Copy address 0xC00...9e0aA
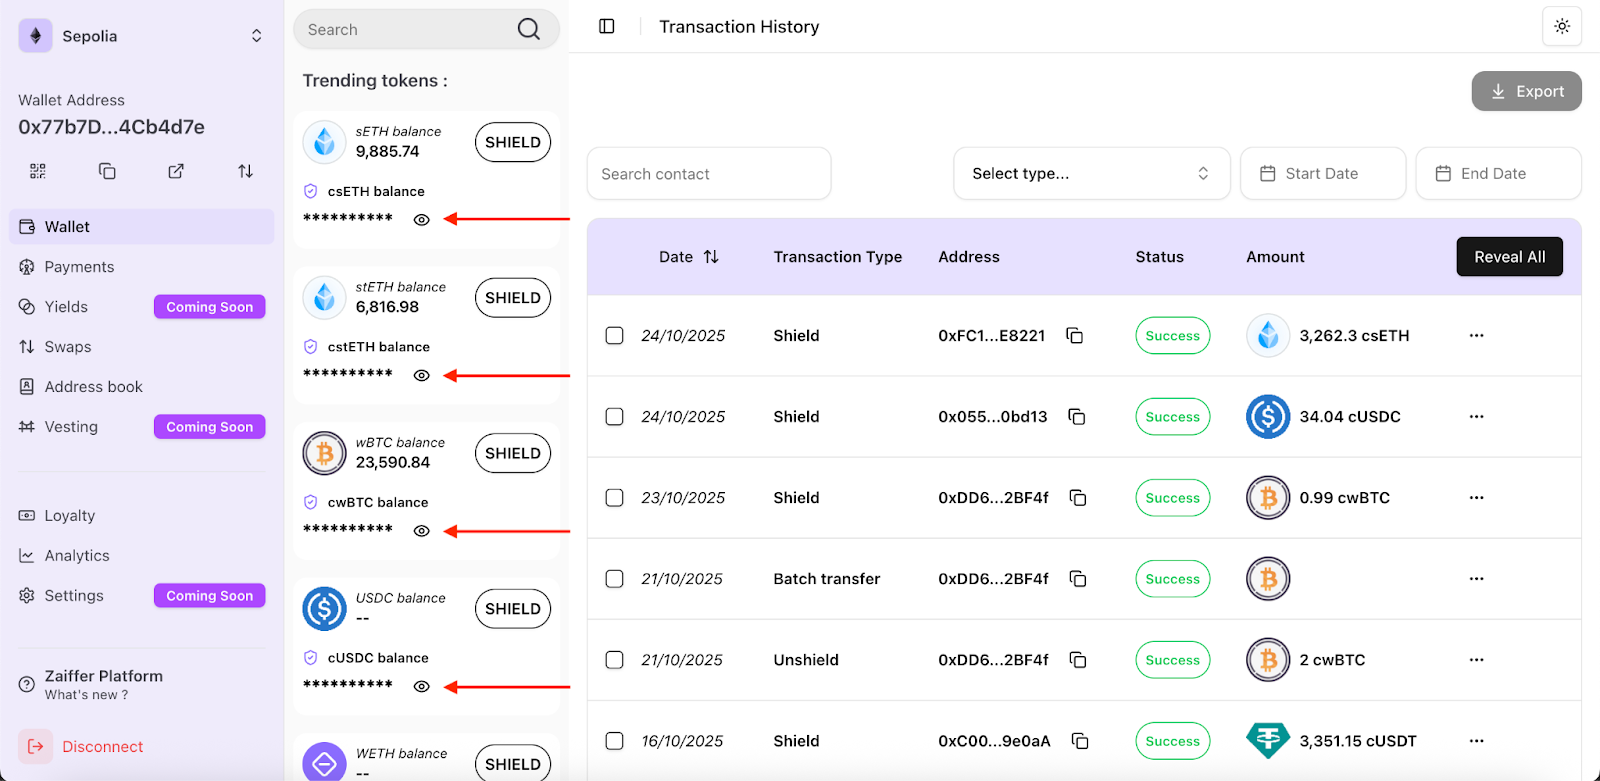The width and height of the screenshot is (1600, 781). click(1080, 741)
